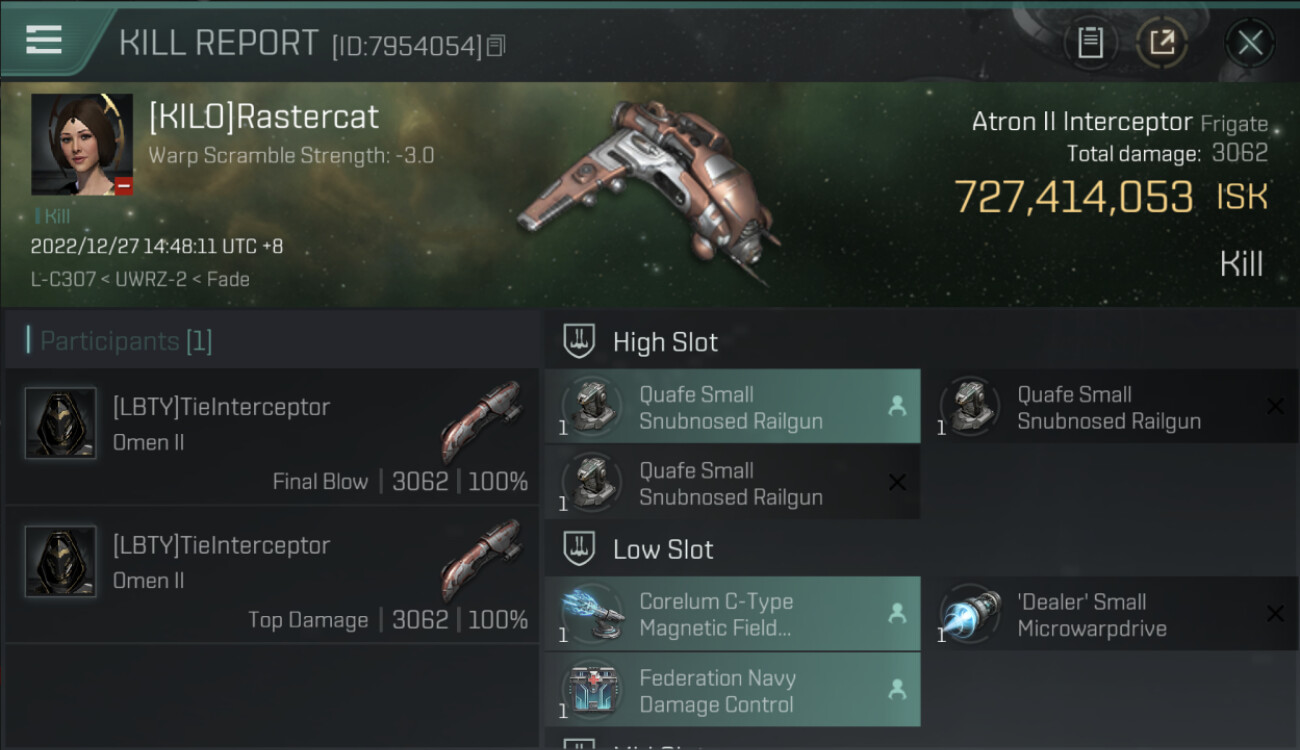Copy the kill report ID icon
Screen dimensions: 1300x750
pyautogui.click(x=496, y=45)
